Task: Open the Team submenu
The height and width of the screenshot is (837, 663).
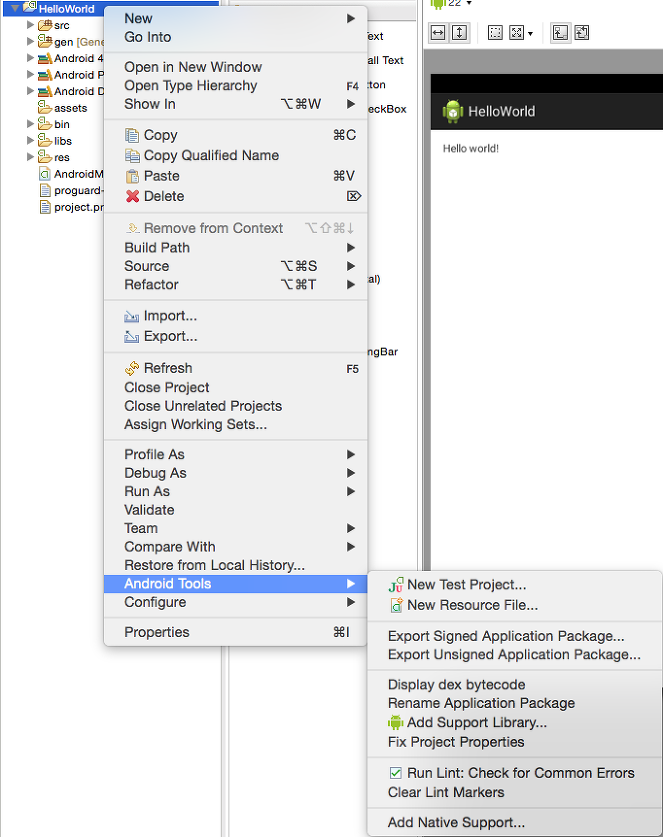Action: (235, 528)
